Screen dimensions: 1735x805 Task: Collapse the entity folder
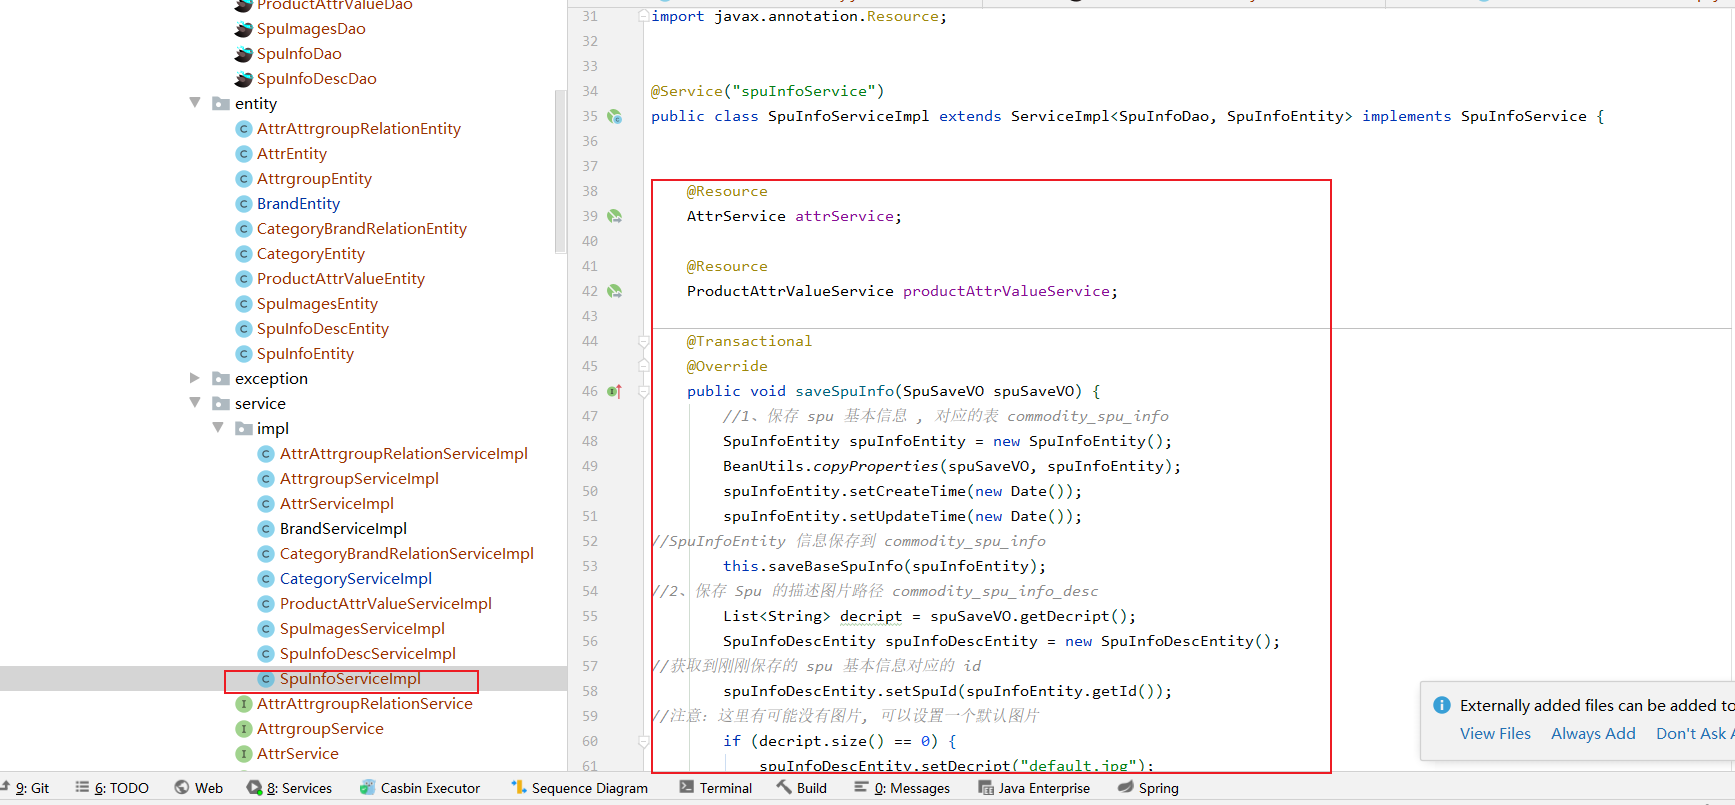(195, 103)
